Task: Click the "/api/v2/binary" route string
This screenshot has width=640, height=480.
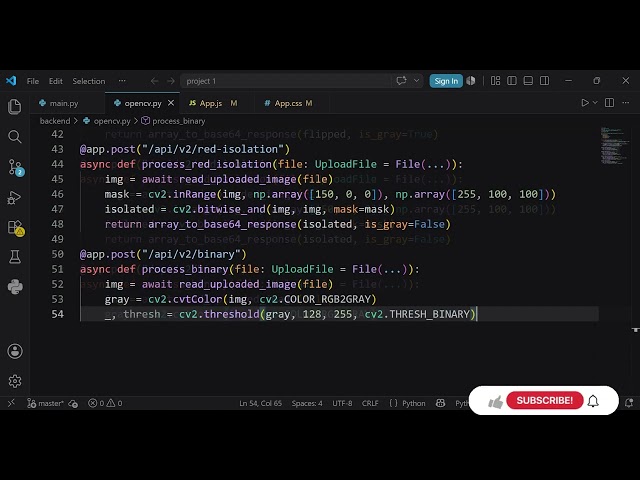Action: [x=191, y=255]
